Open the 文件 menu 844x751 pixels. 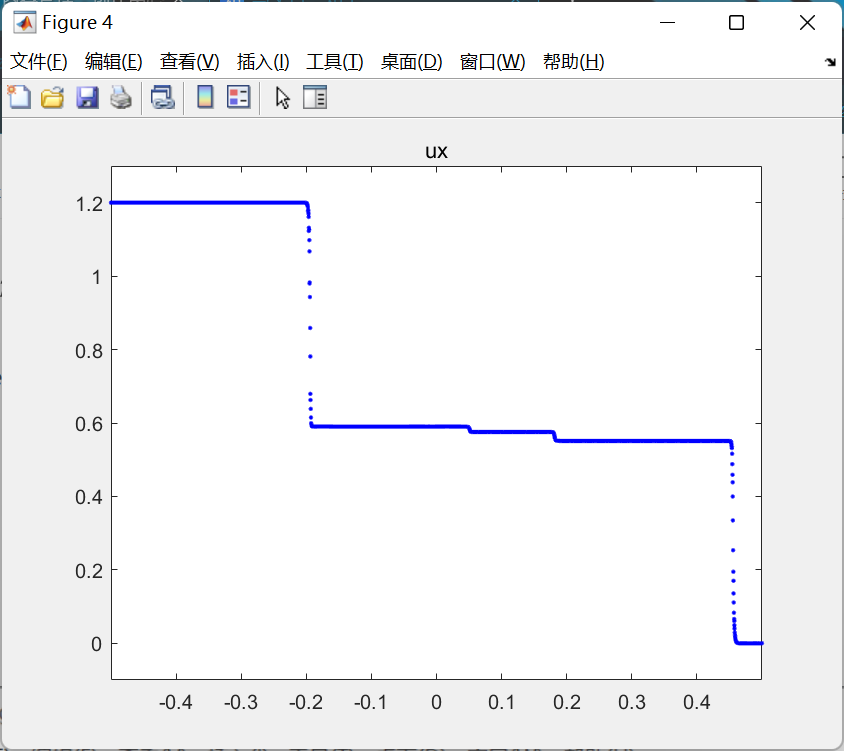[39, 61]
